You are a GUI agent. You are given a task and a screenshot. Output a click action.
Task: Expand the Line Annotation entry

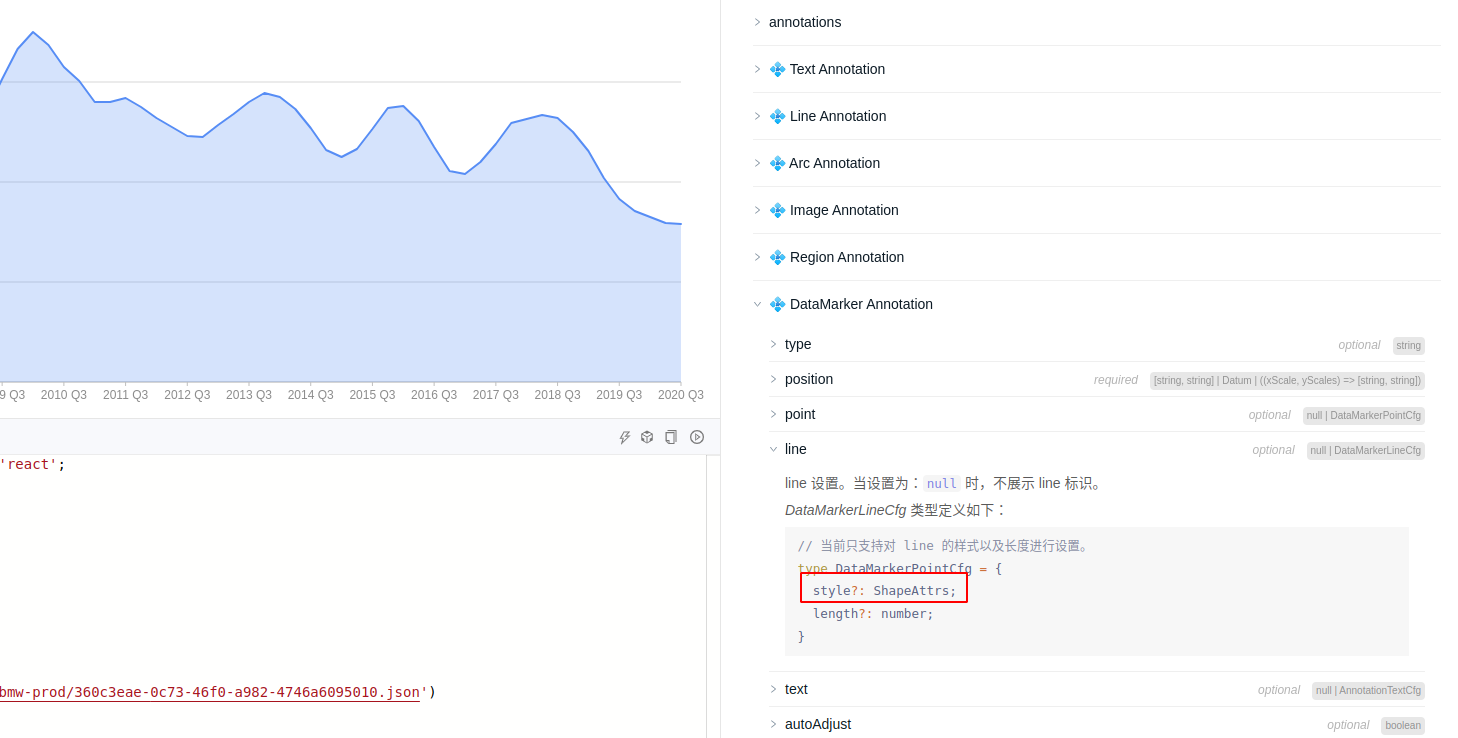point(757,116)
